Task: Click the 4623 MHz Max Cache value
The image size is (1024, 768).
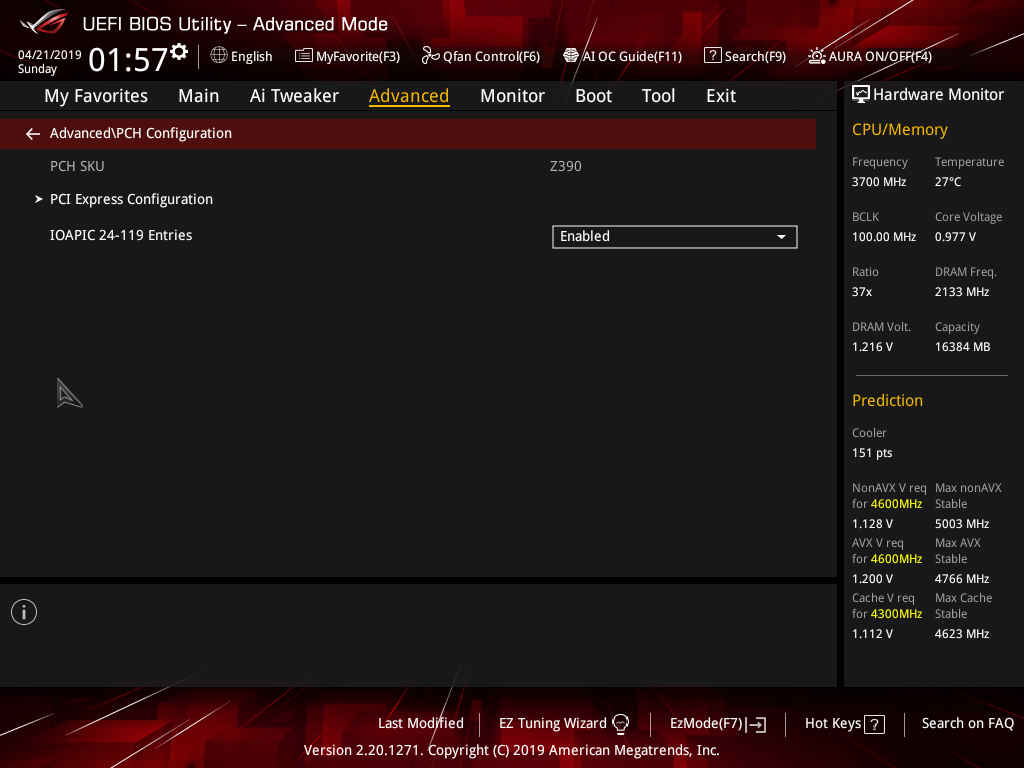Action: [x=961, y=633]
